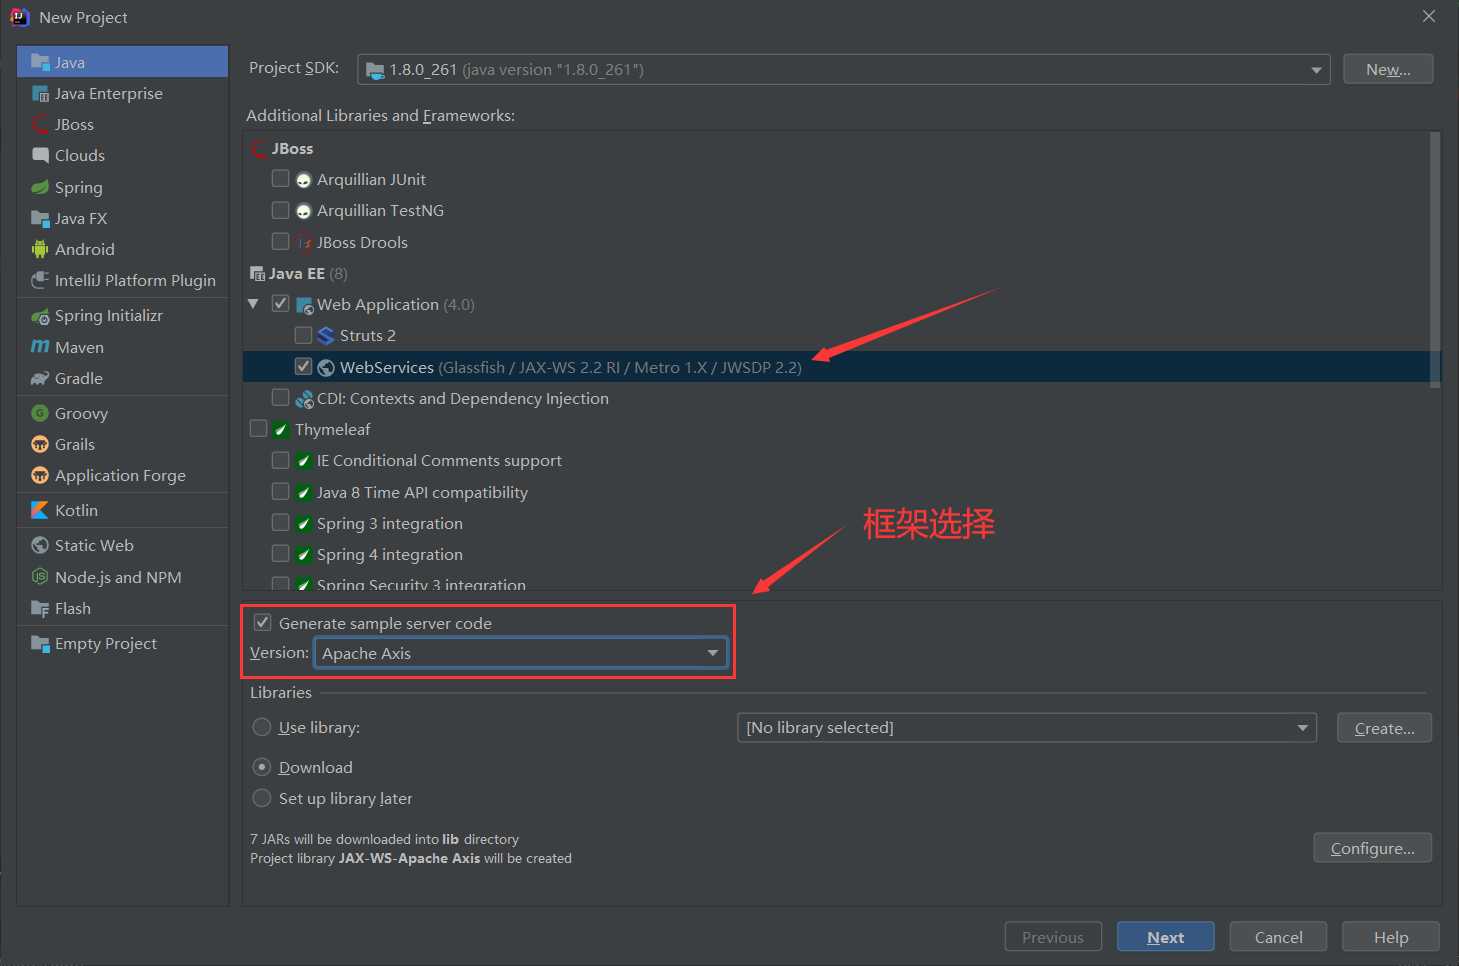This screenshot has width=1459, height=966.
Task: Enable the Arquillian TestNG checkbox
Action: tap(280, 210)
